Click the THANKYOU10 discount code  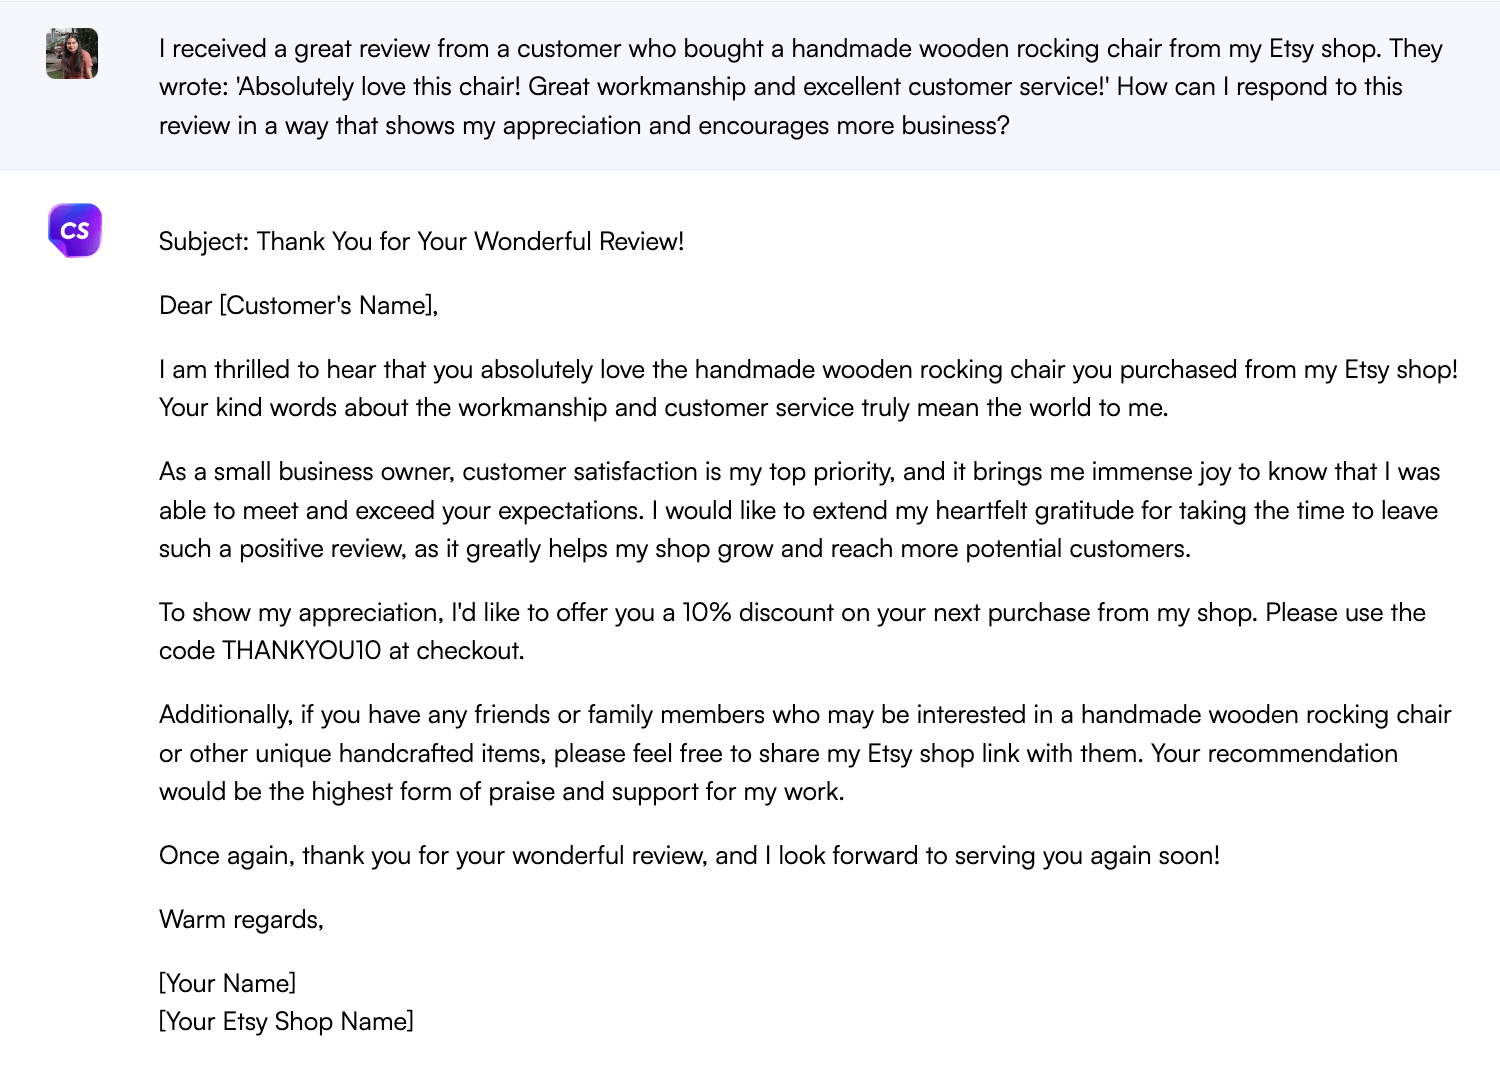(x=301, y=651)
